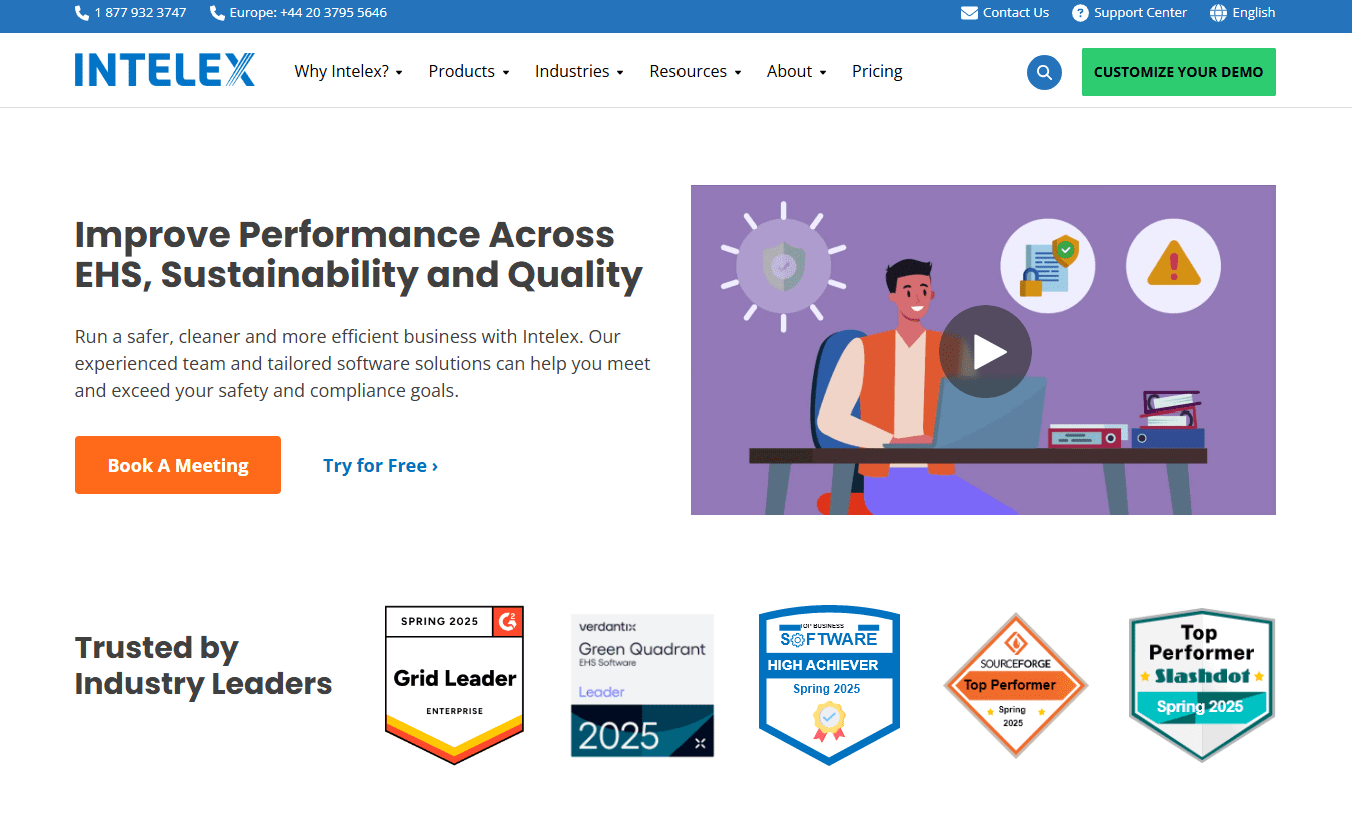This screenshot has height=822, width=1352.
Task: Expand the Products dropdown menu
Action: tap(469, 71)
